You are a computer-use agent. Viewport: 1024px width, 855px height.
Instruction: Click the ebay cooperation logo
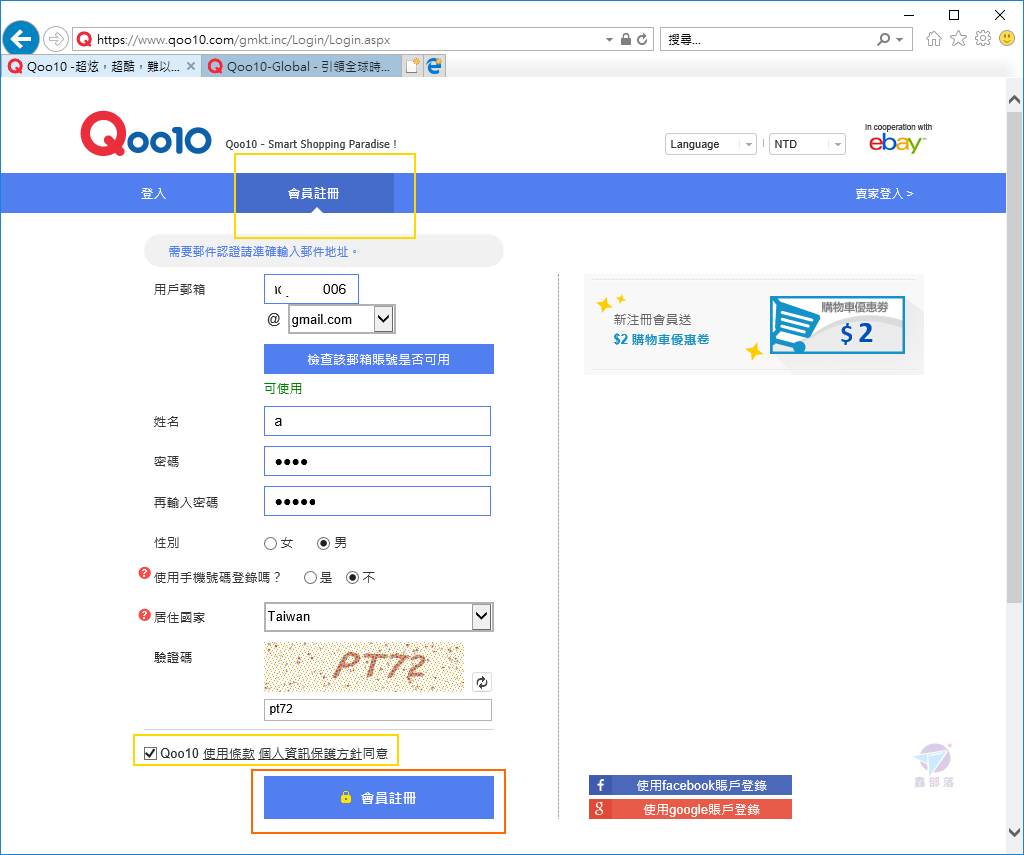coord(898,138)
